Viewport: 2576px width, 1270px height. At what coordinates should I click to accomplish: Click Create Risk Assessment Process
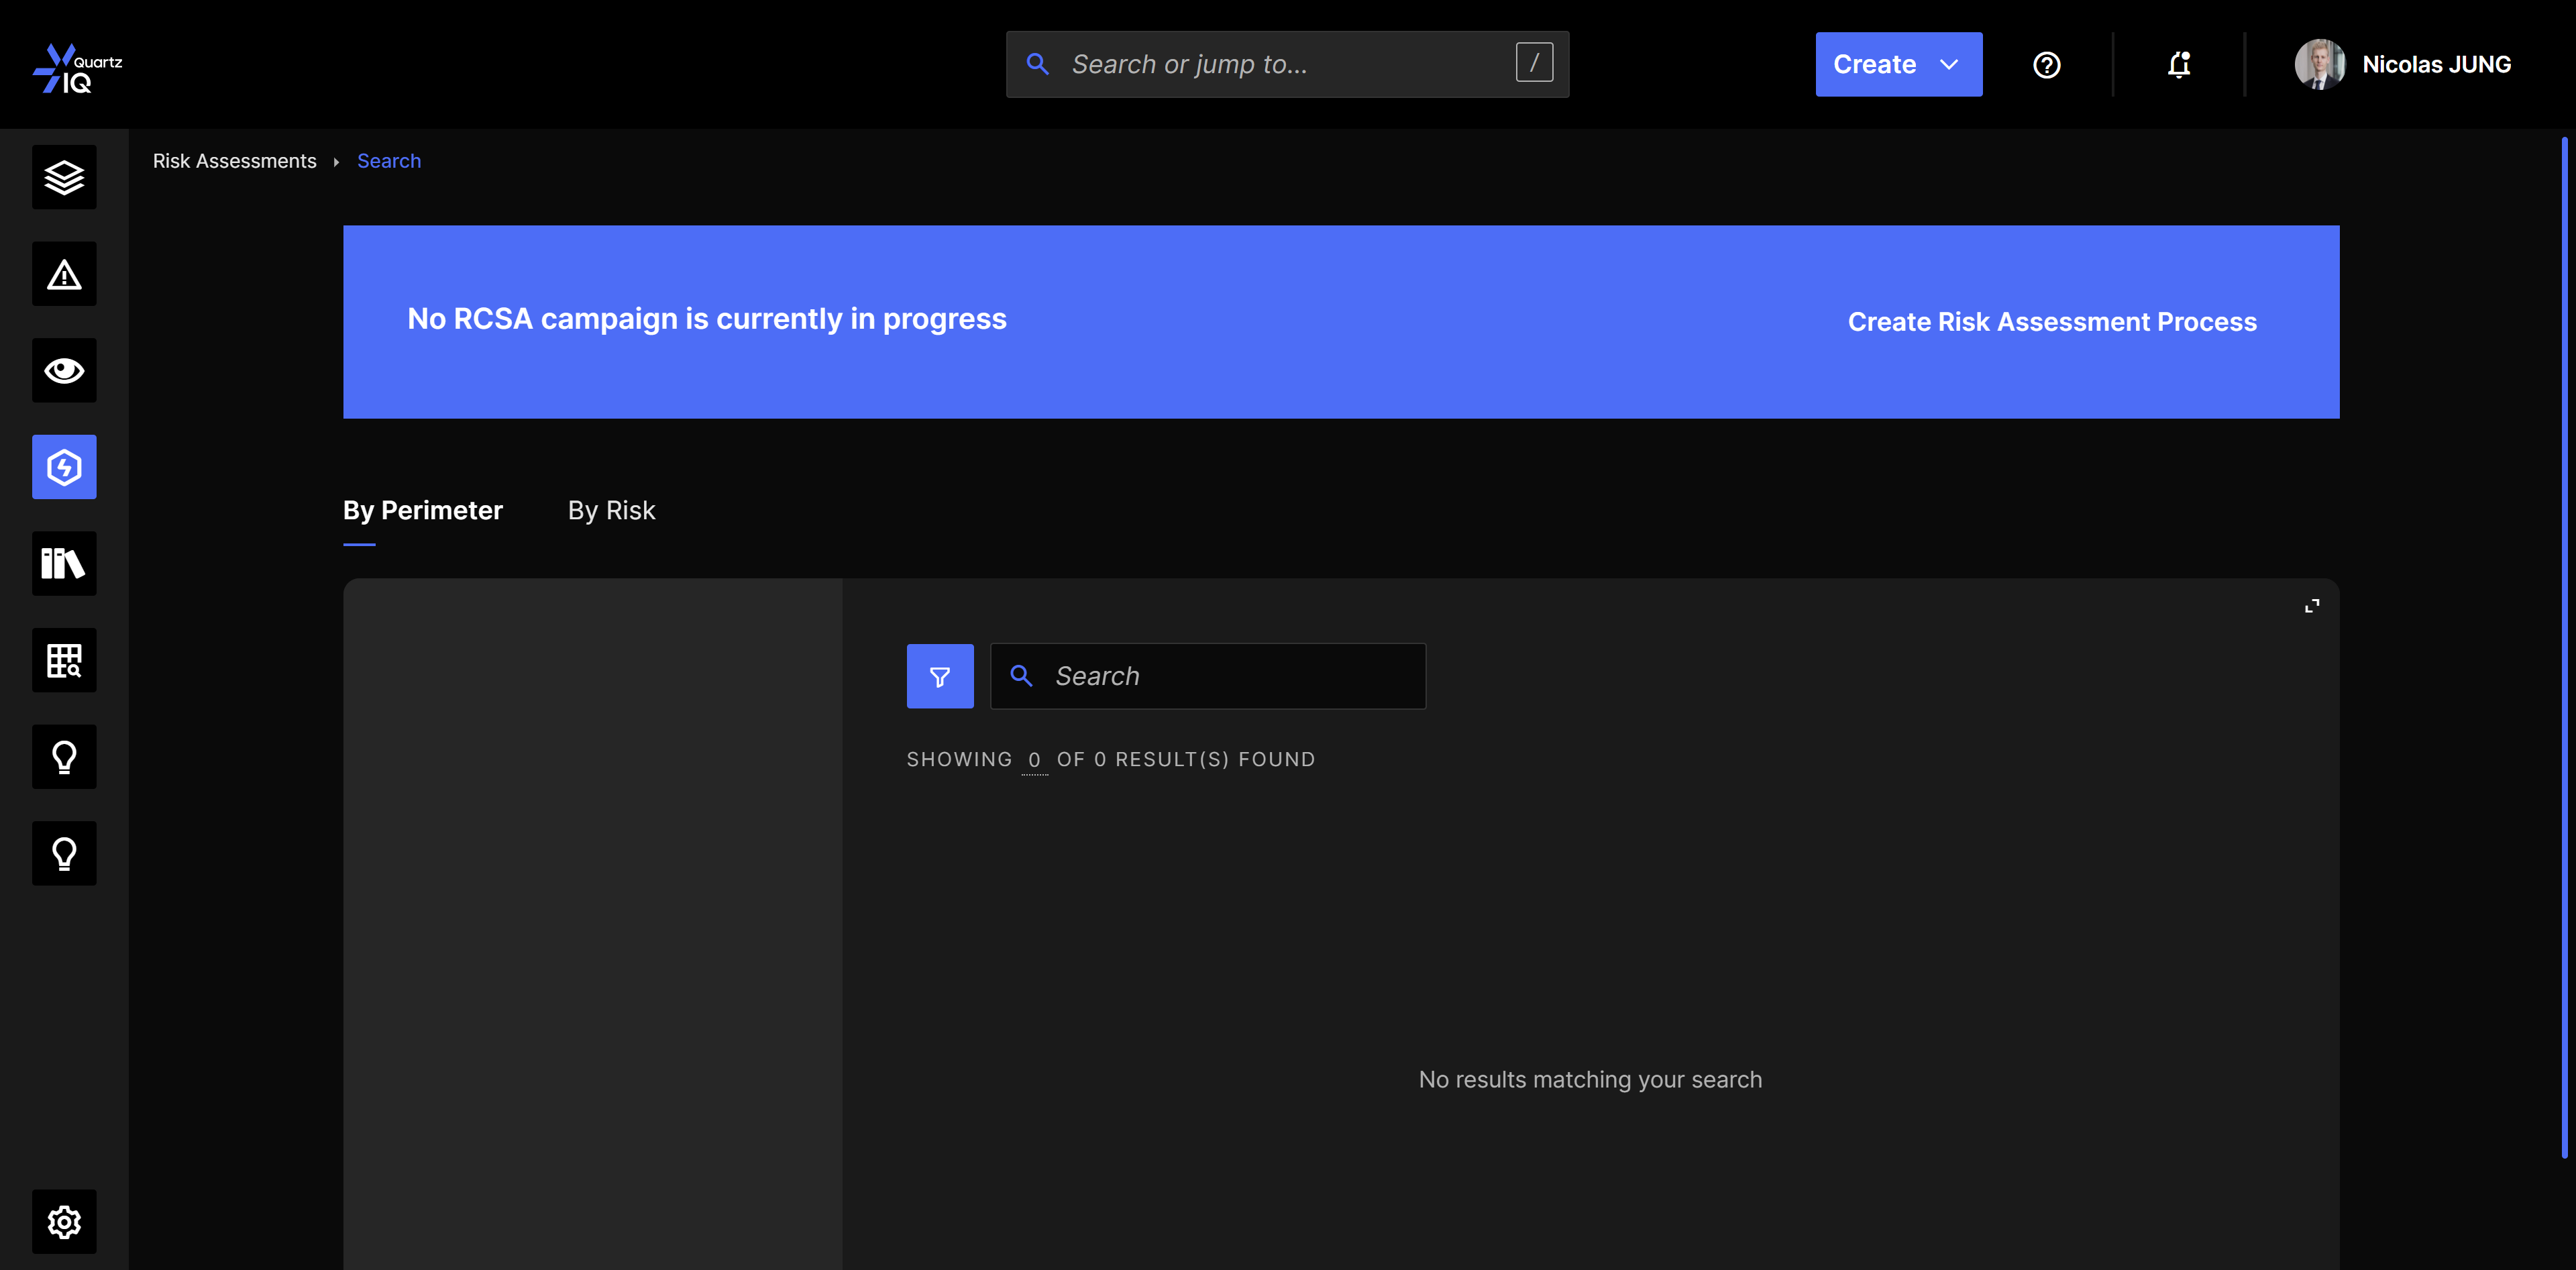point(2051,322)
